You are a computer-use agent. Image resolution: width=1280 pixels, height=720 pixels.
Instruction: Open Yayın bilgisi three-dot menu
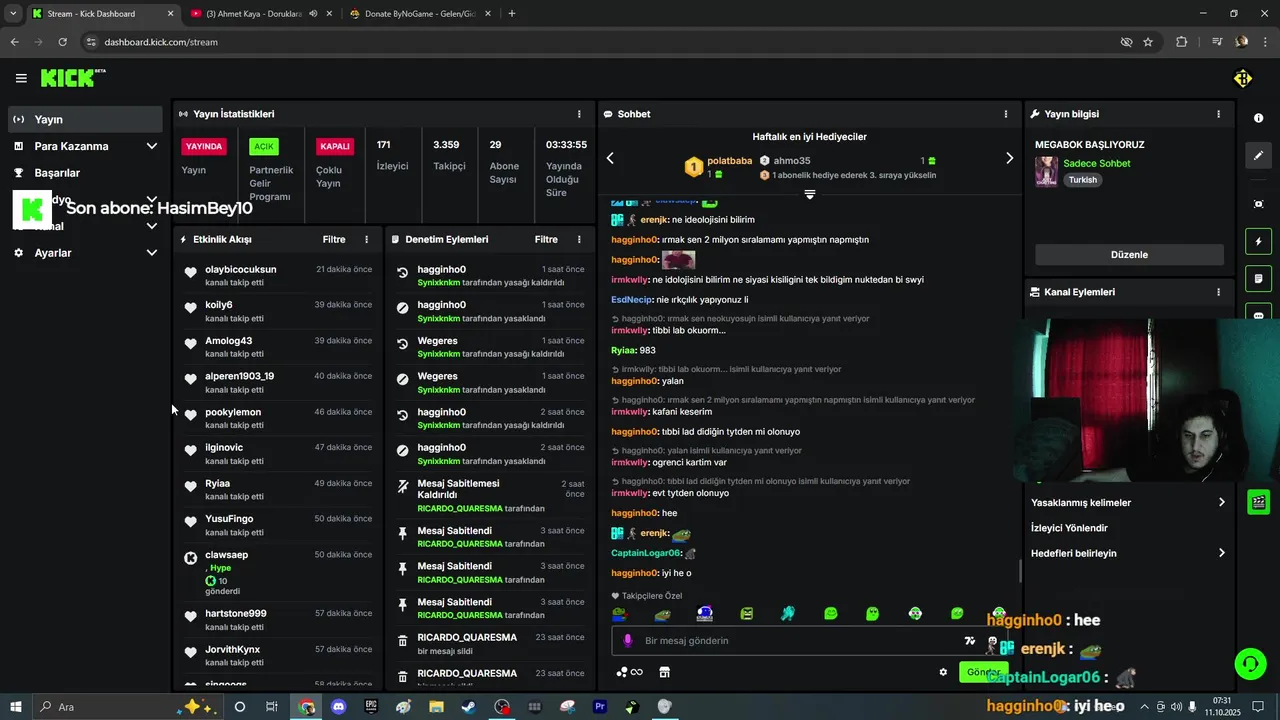(1218, 114)
